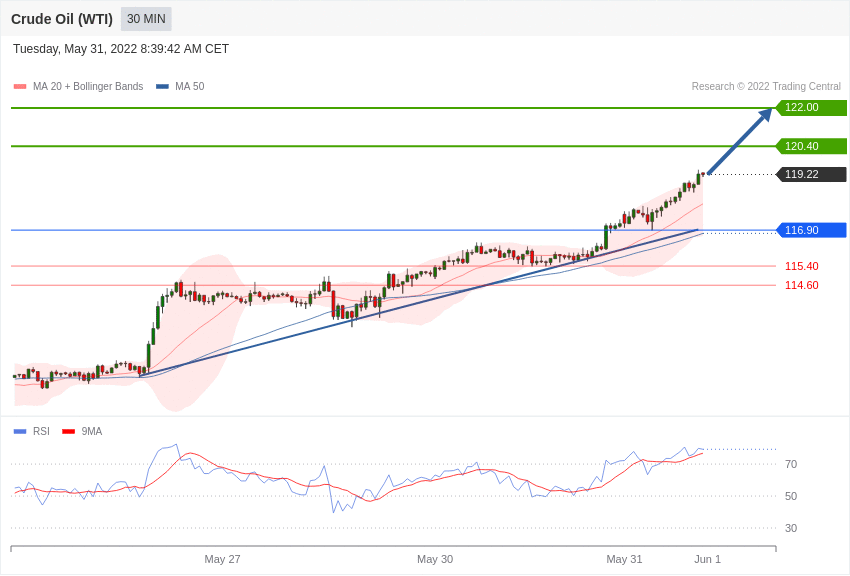Click the pink MA 20 Bollinger legend swatch

20,87
